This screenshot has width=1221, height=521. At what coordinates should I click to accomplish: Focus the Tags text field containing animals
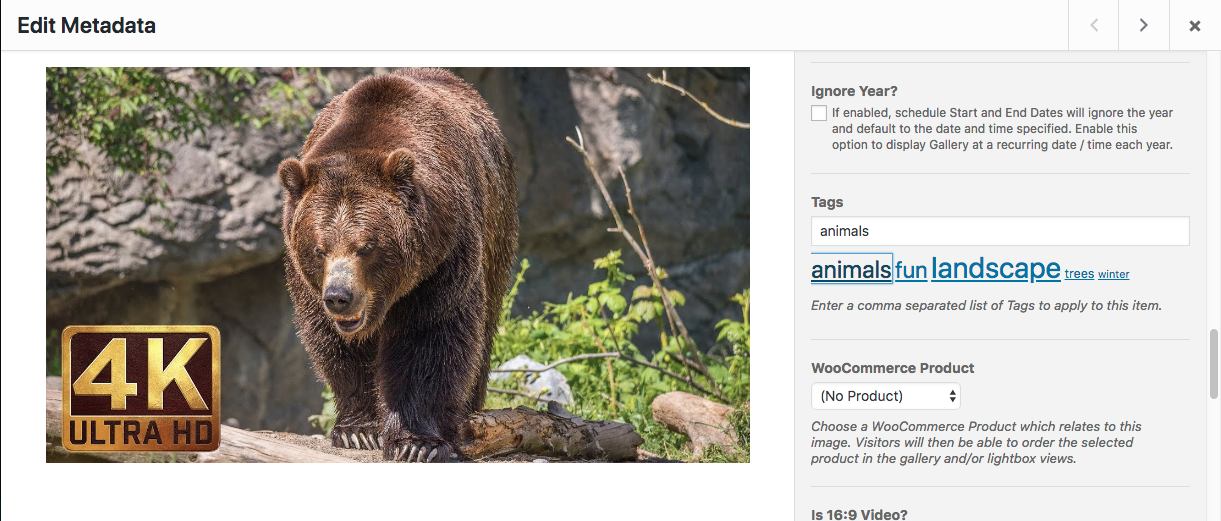tap(1000, 231)
